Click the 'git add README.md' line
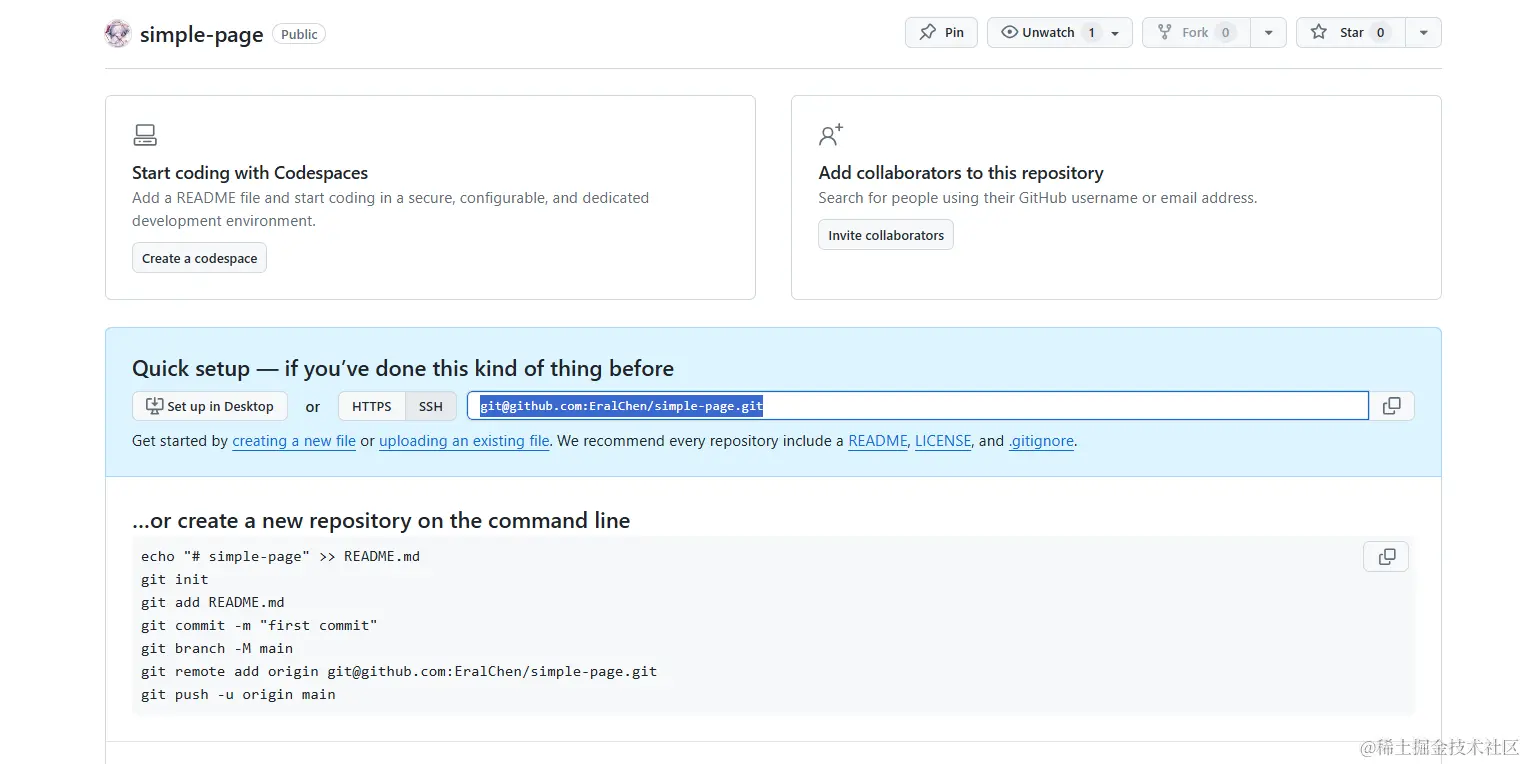 click(x=213, y=602)
